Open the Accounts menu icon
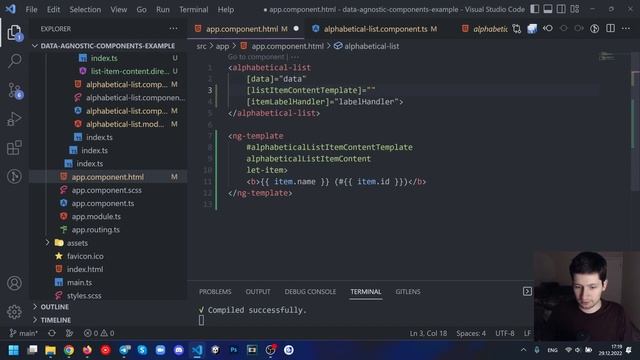The image size is (640, 360). click(x=14, y=283)
